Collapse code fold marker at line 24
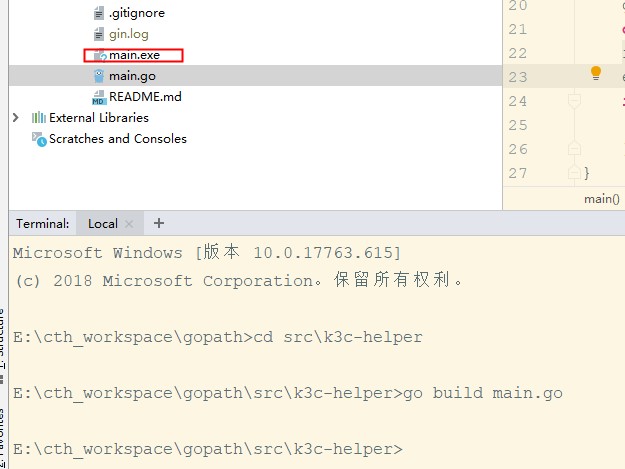Image resolution: width=625 pixels, height=469 pixels. tap(574, 101)
